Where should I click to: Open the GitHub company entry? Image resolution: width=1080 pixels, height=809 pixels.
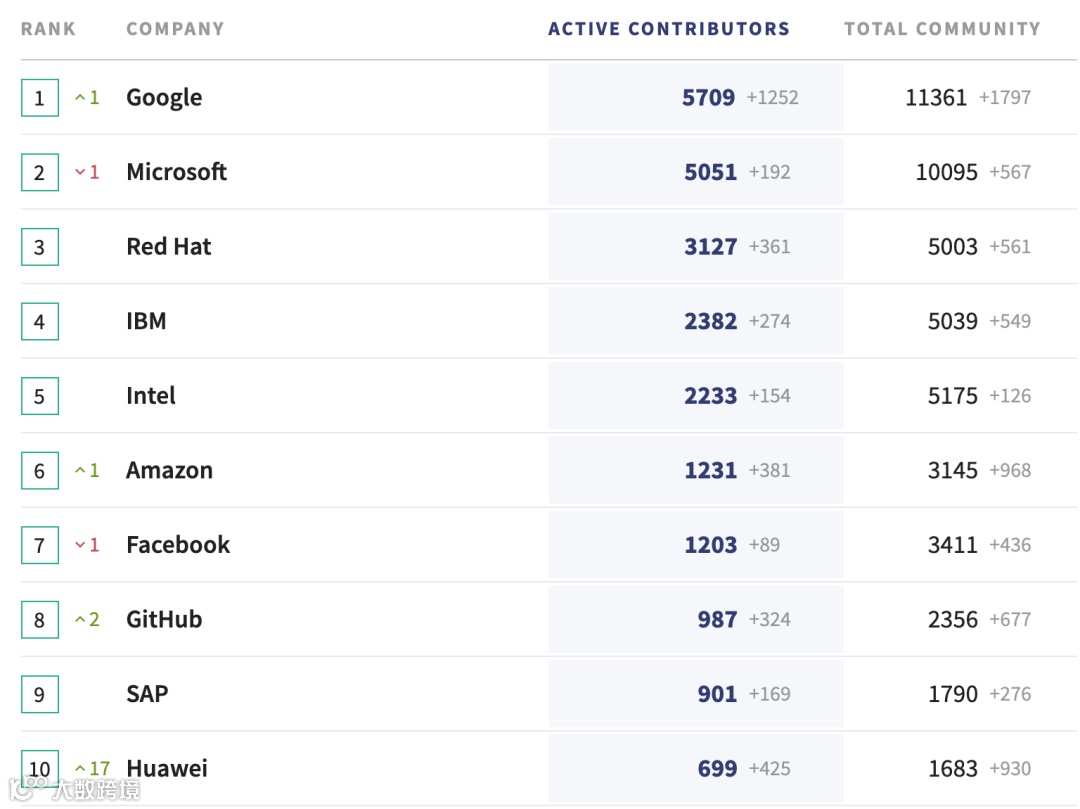(164, 620)
